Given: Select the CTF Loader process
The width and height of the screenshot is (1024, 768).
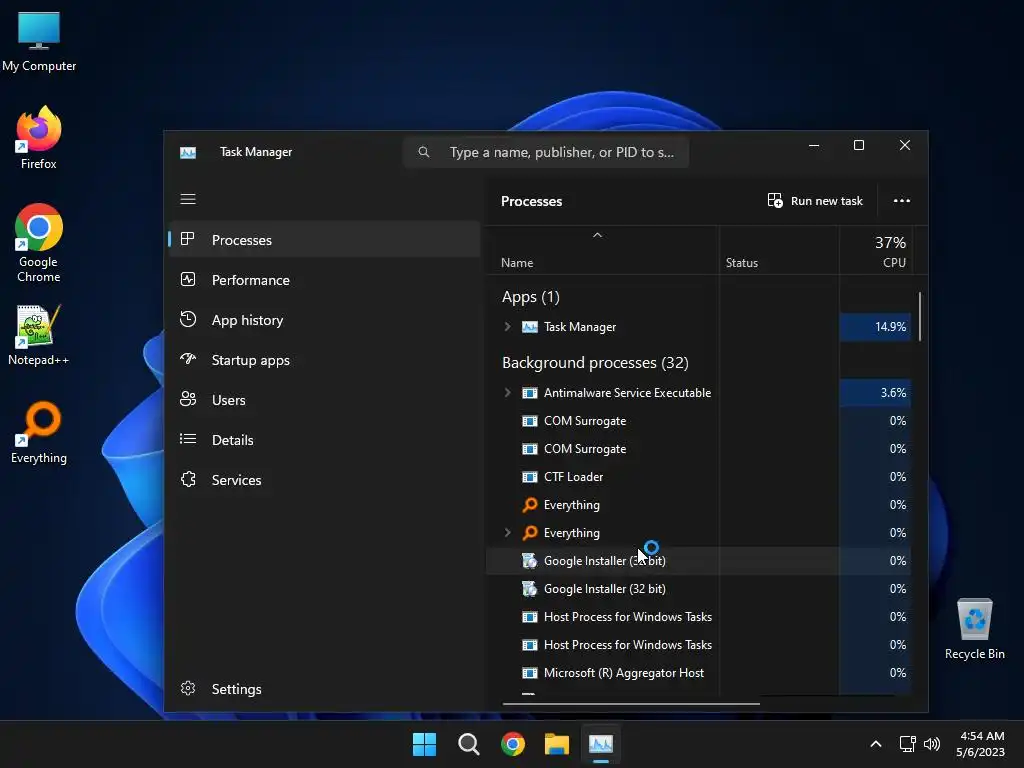Looking at the screenshot, I should click(699, 477).
